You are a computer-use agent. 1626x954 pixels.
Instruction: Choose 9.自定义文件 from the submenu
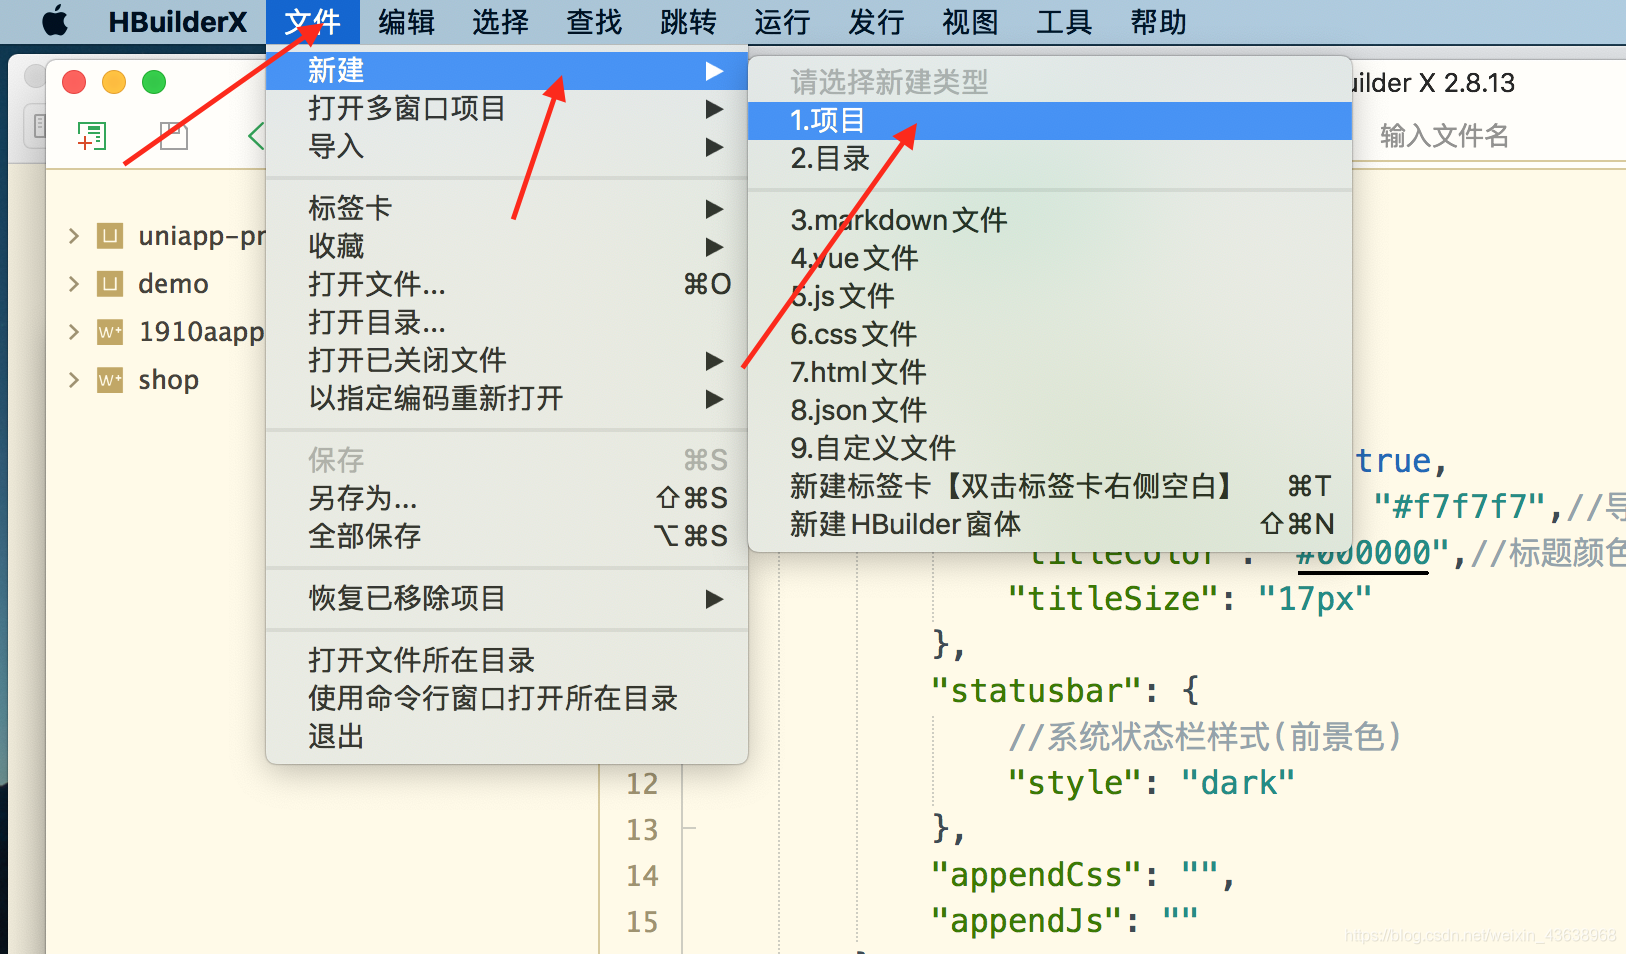pos(1050,448)
